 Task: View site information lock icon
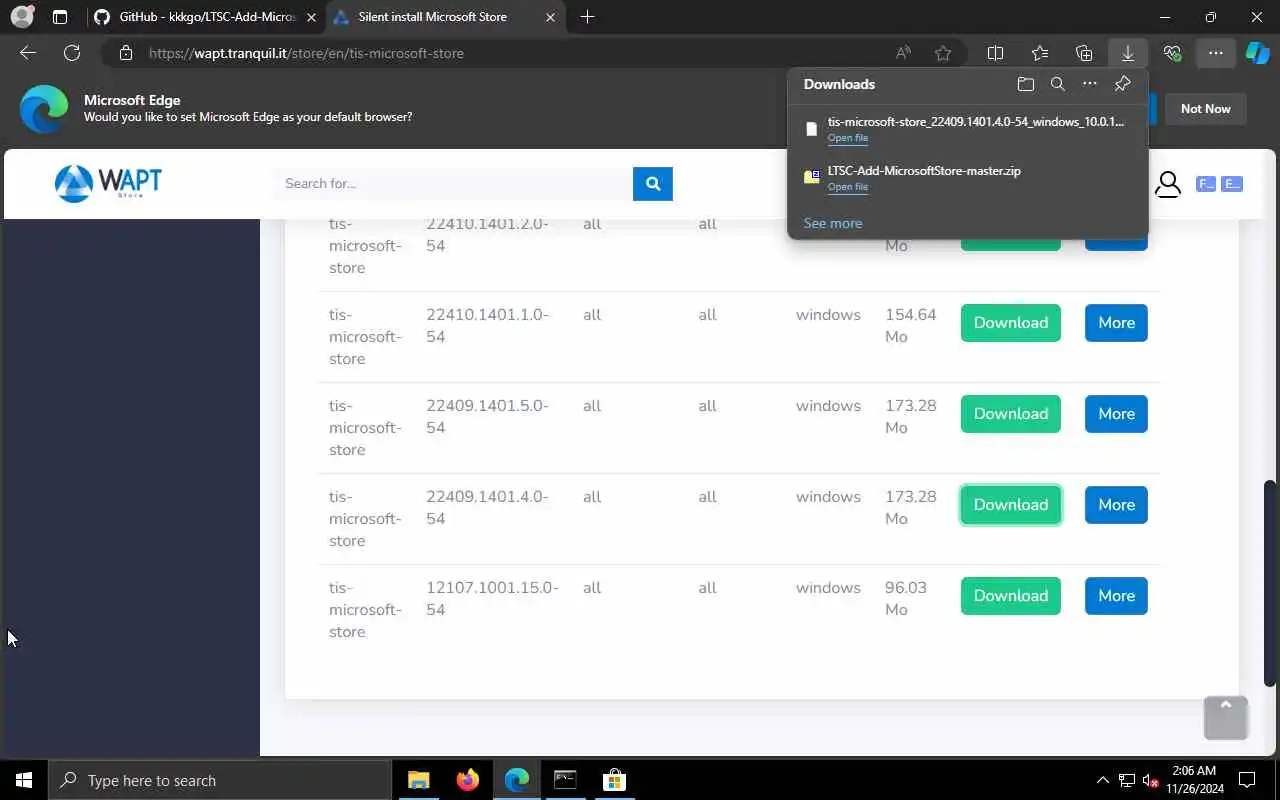point(126,53)
